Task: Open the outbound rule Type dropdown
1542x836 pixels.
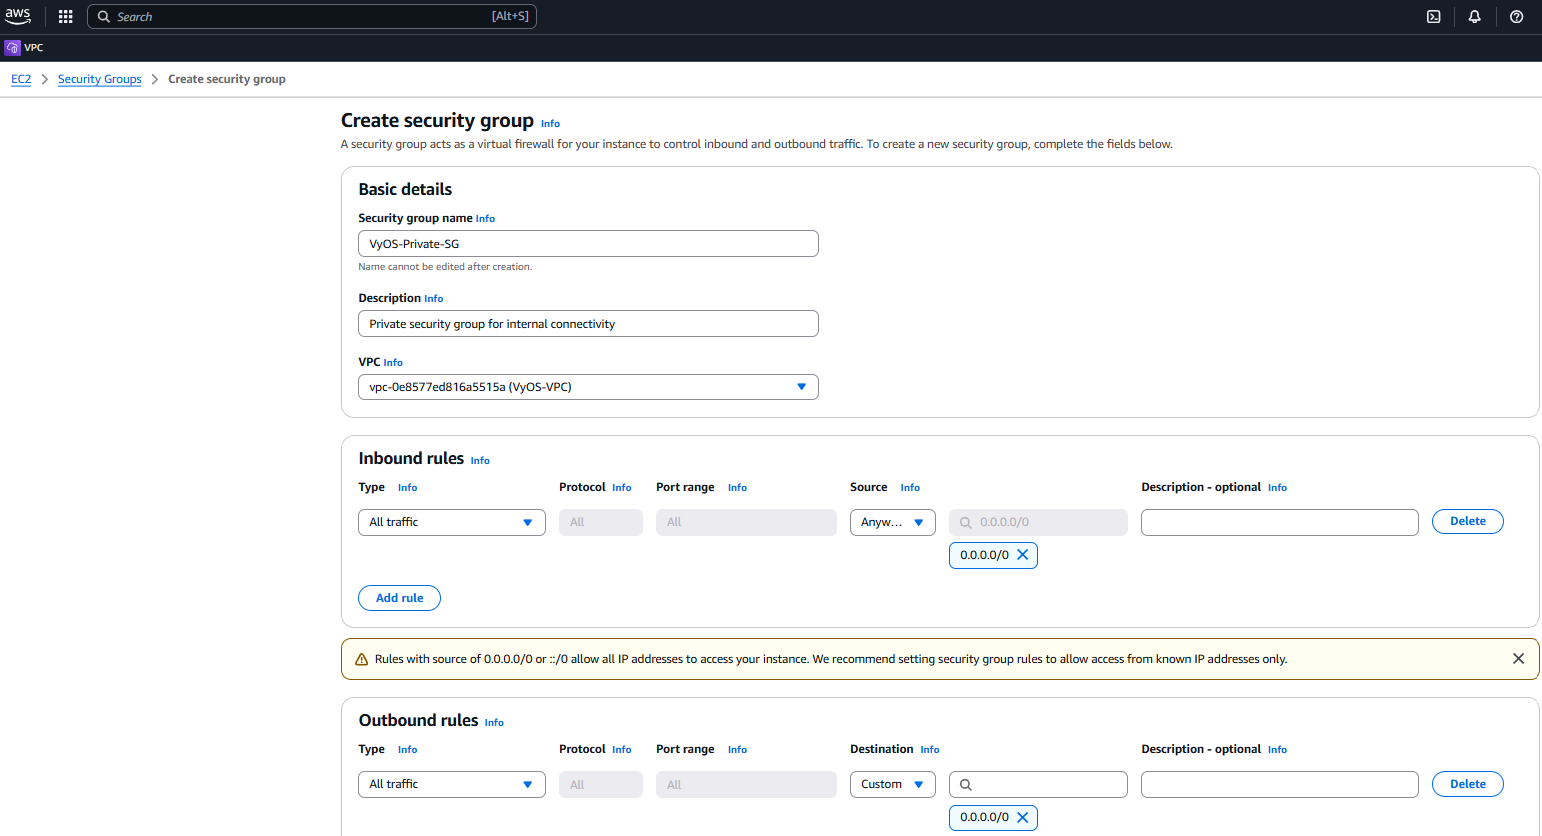Action: pos(451,785)
